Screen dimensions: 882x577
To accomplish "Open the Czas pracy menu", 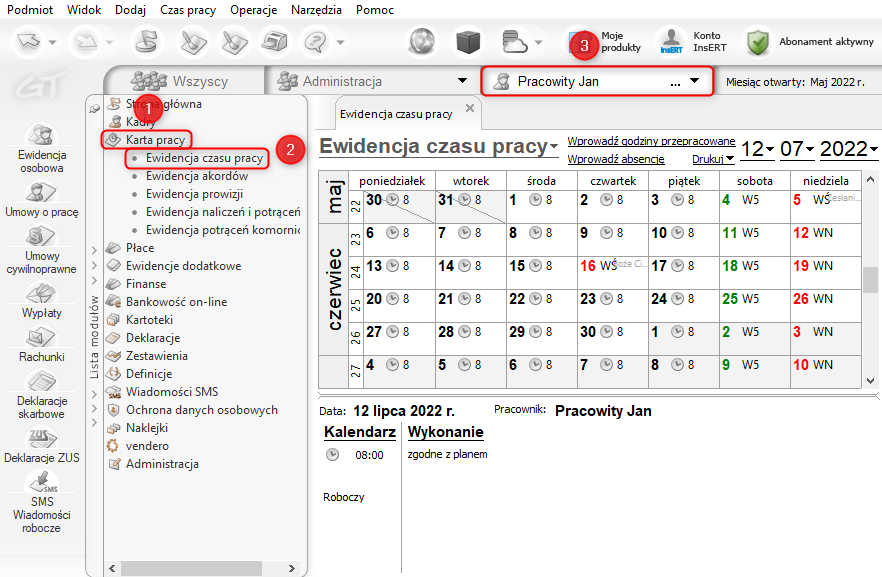I will tap(188, 10).
